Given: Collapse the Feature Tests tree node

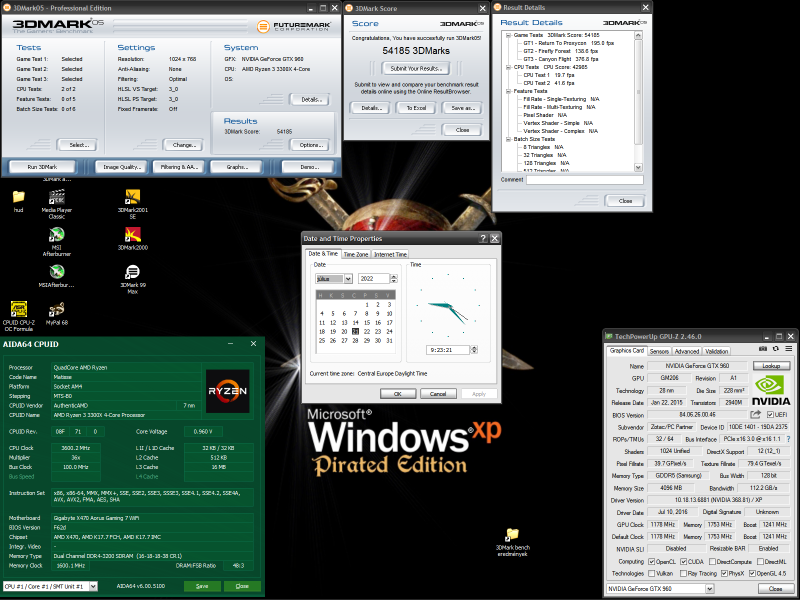Looking at the screenshot, I should point(508,91).
